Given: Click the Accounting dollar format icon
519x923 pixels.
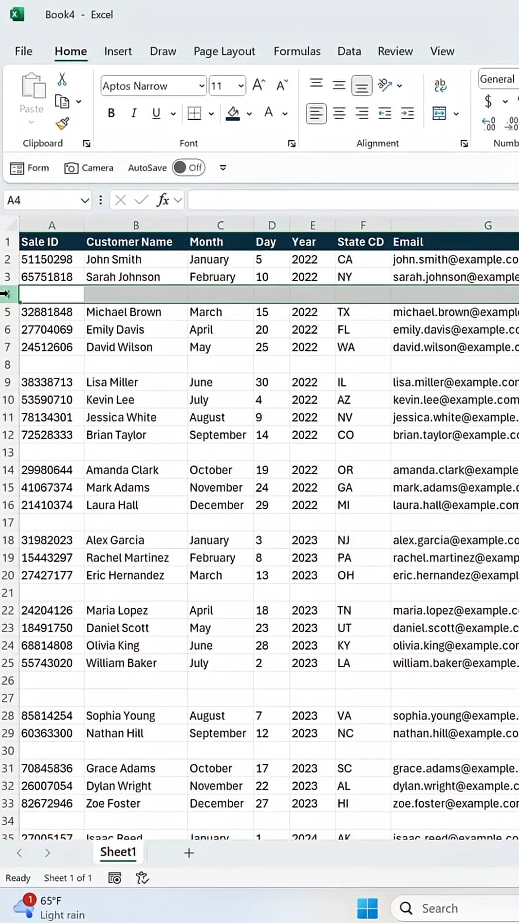Looking at the screenshot, I should (488, 102).
